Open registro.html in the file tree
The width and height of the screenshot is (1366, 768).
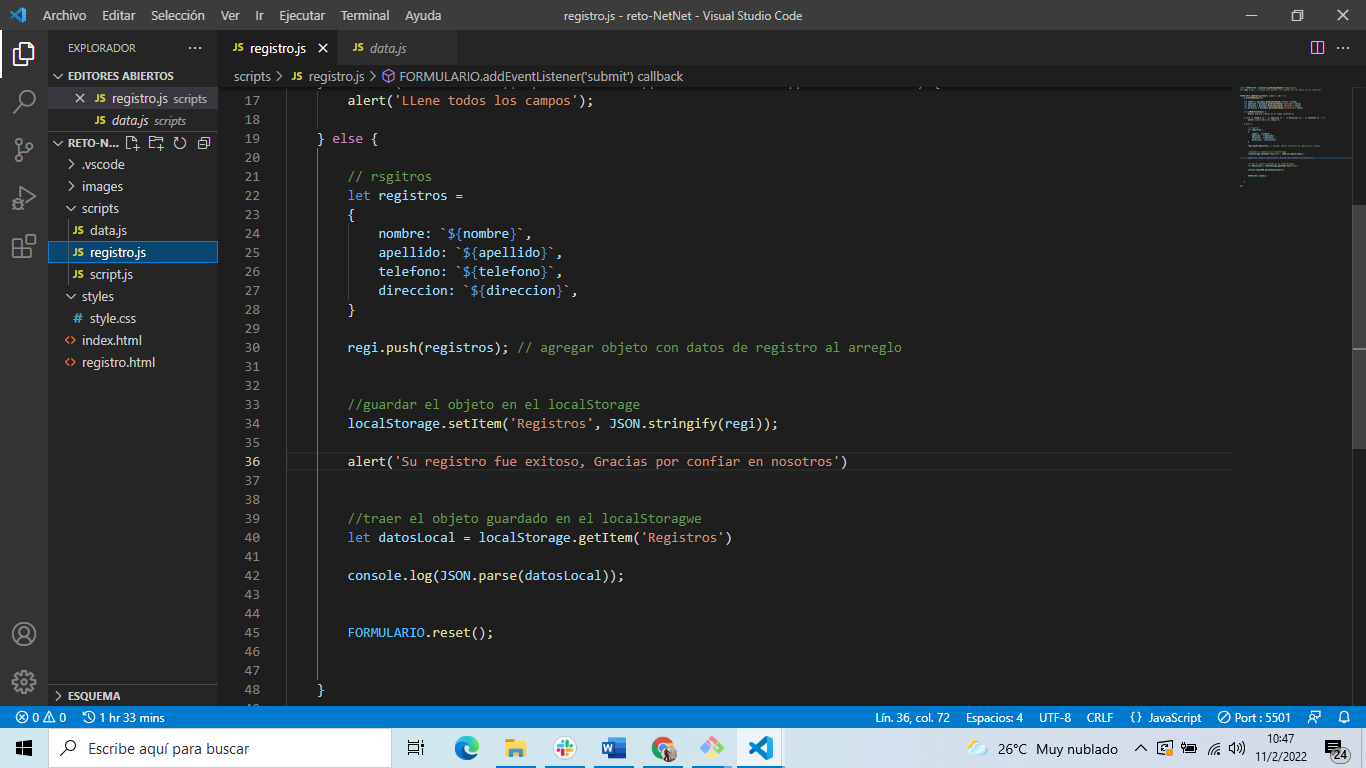click(x=133, y=362)
